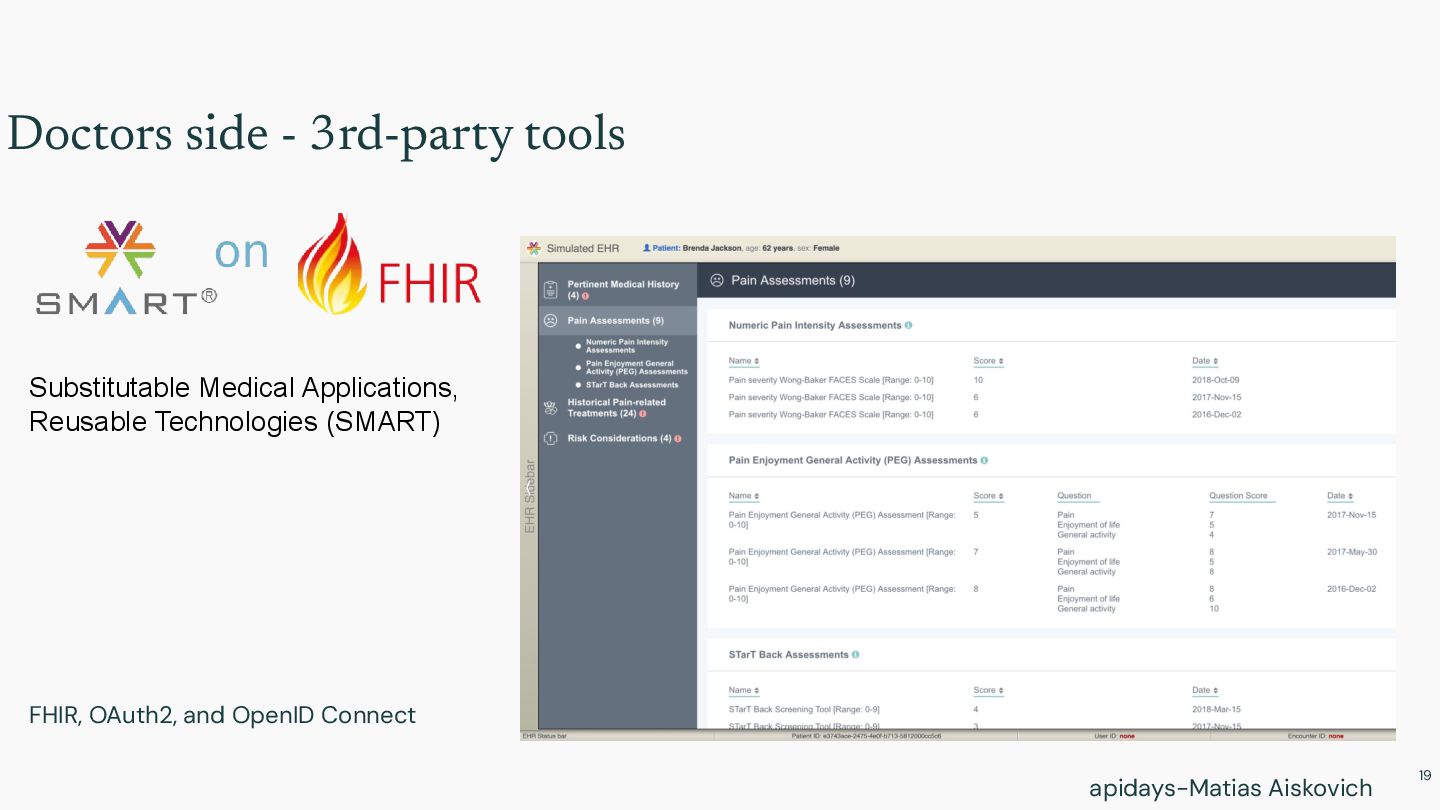Screen dimensions: 1440x810
Task: Click the clipboard icon for Pertinent Medical History
Action: (x=550, y=290)
